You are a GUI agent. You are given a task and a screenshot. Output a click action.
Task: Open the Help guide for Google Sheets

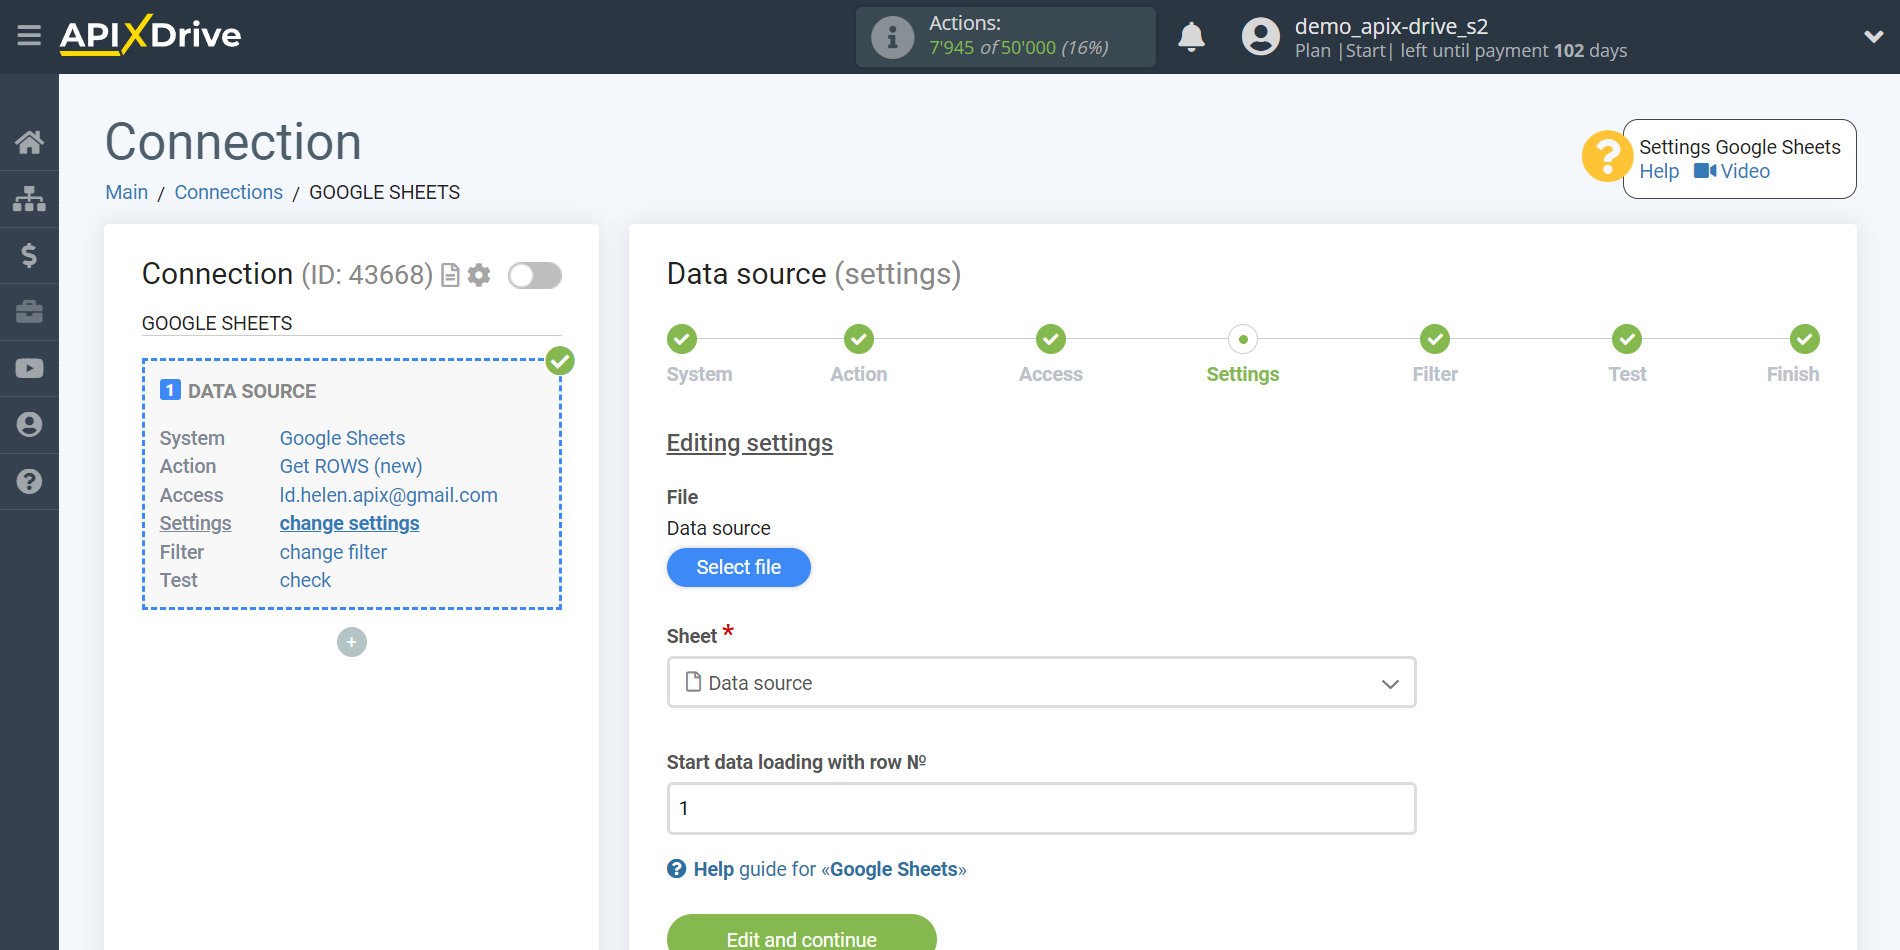(817, 869)
